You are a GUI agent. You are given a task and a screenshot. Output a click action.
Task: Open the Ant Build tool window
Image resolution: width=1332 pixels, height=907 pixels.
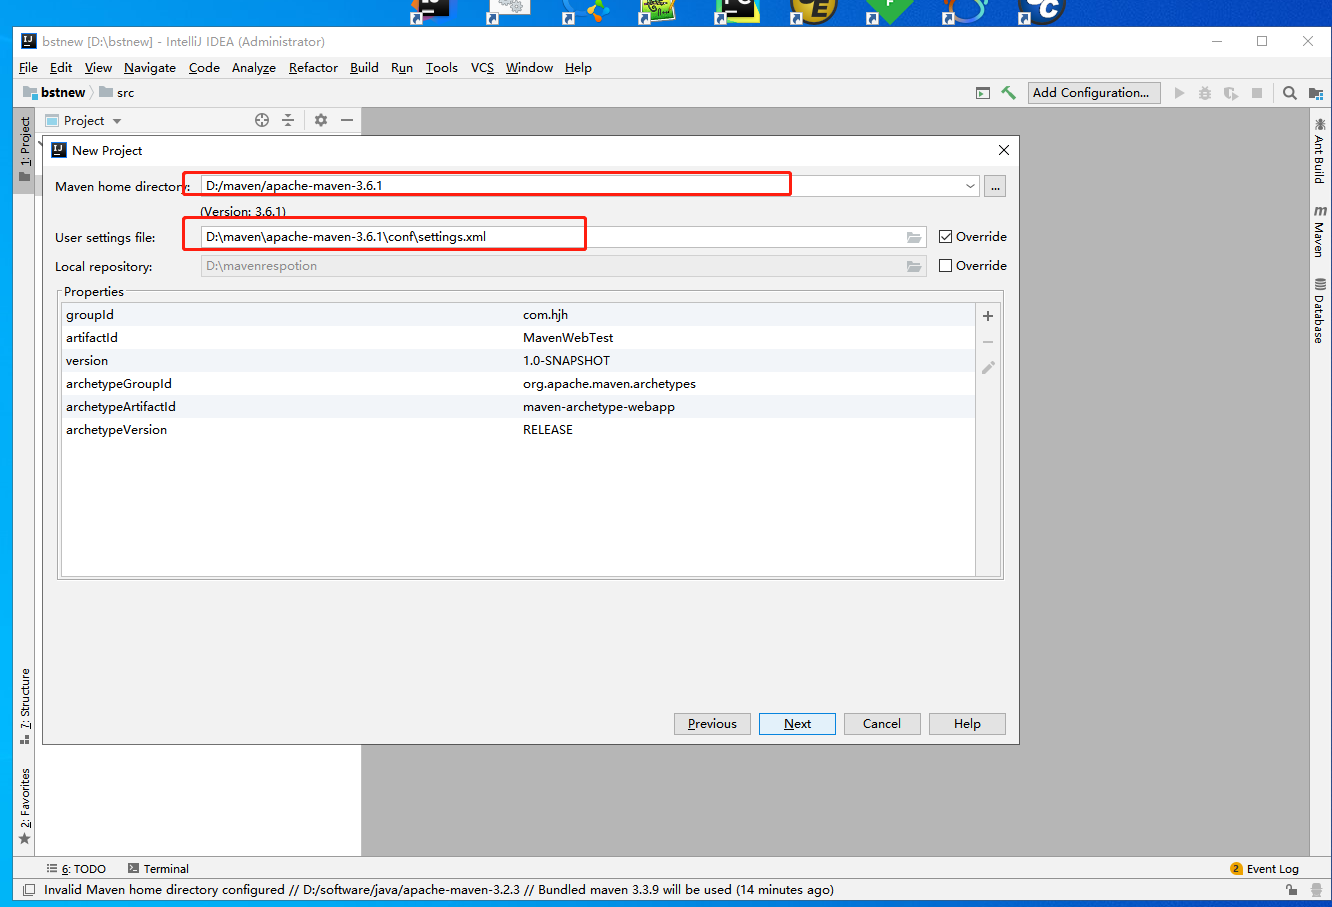(1320, 151)
